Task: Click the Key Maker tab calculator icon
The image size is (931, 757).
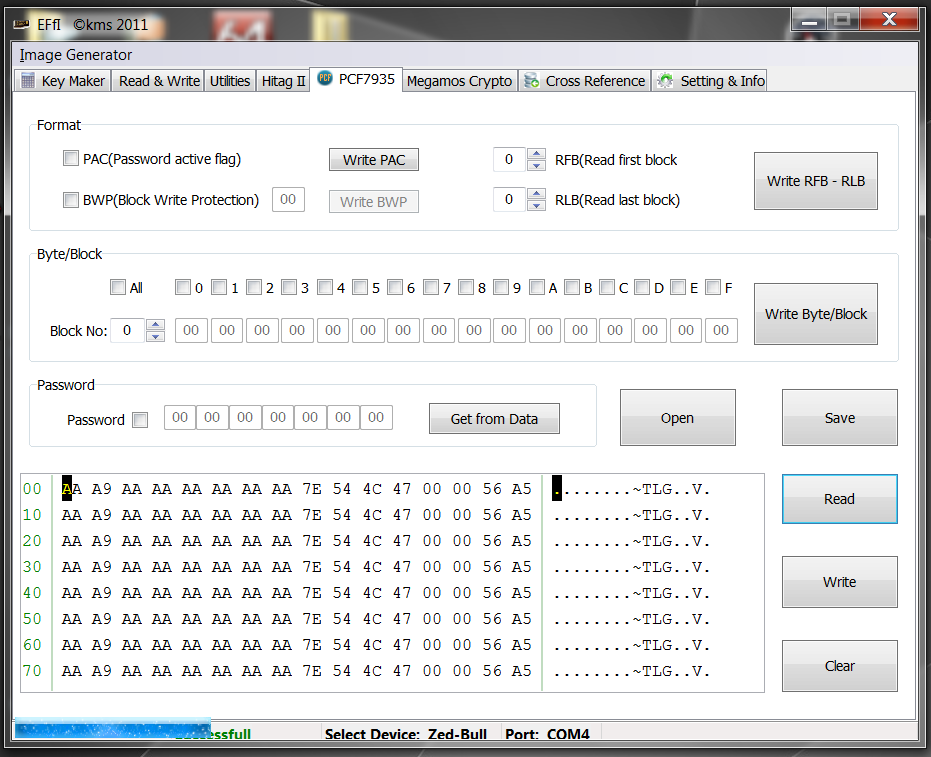Action: click(x=28, y=80)
